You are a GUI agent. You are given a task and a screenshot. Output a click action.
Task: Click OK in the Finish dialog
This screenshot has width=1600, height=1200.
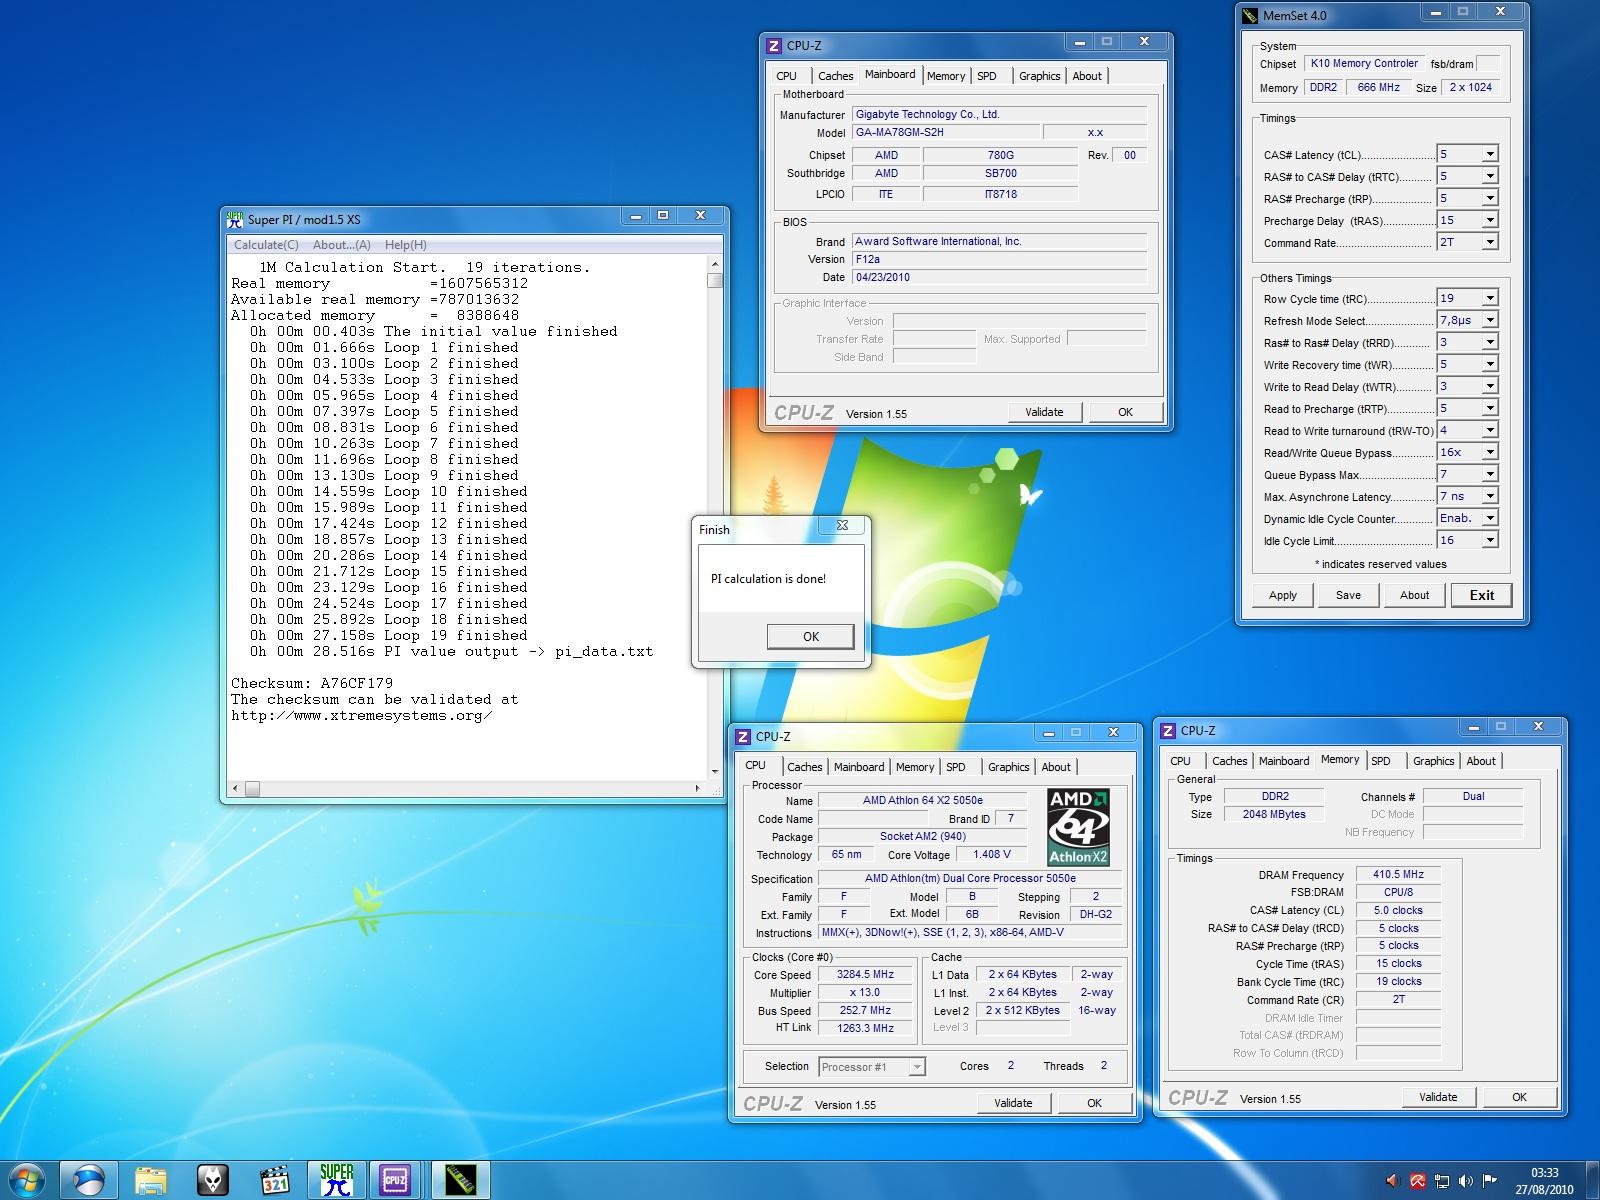click(811, 636)
